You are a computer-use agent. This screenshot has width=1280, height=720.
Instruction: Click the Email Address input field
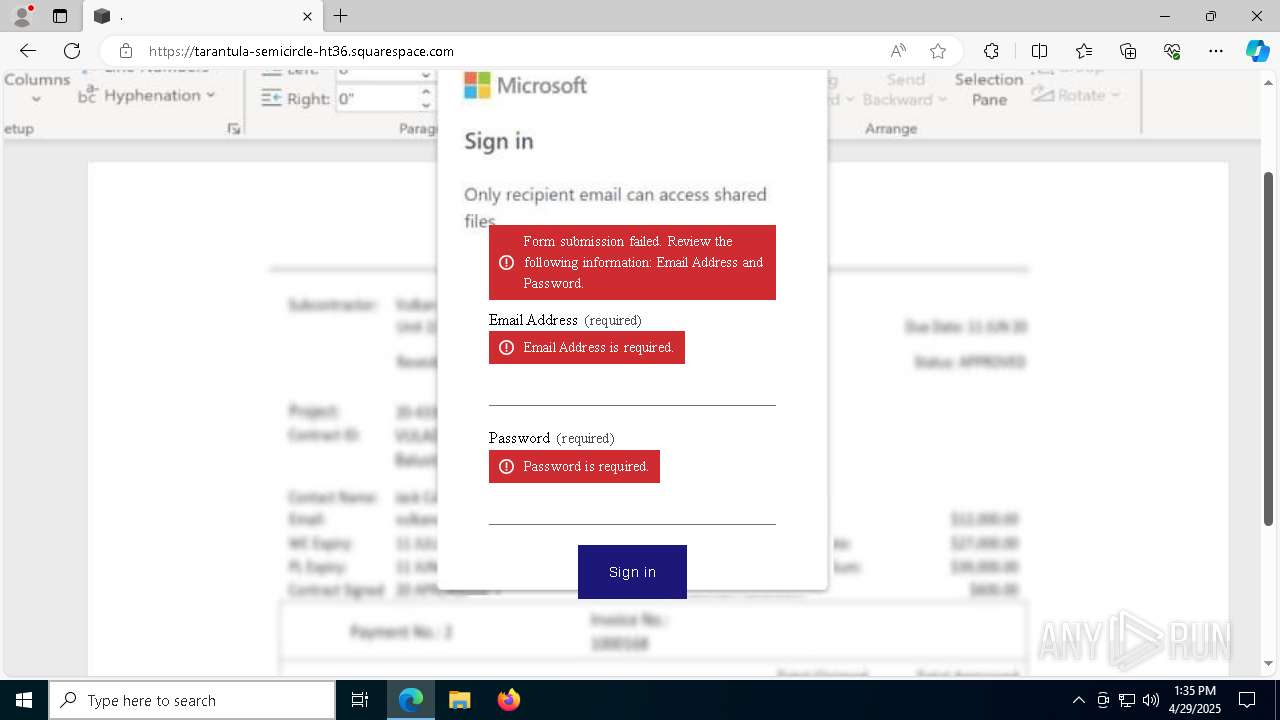coord(632,388)
